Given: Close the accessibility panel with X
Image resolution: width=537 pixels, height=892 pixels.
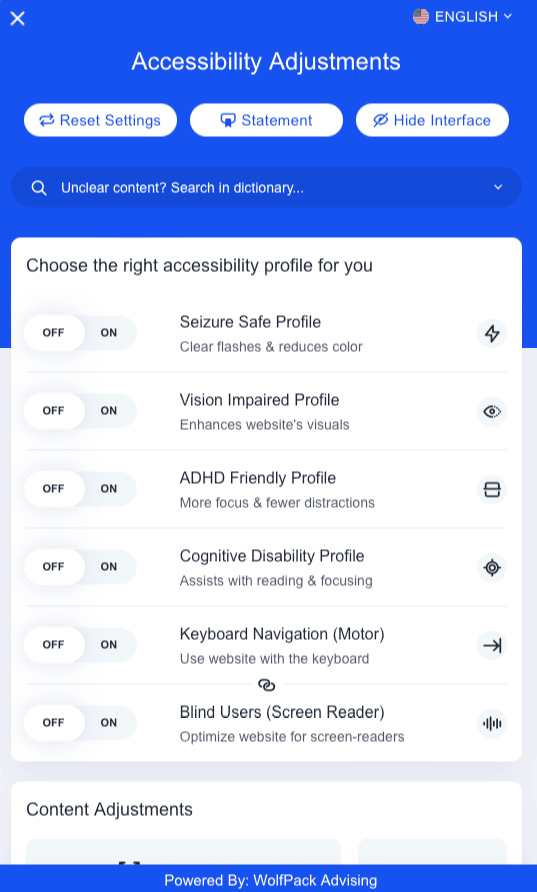Looking at the screenshot, I should tap(18, 19).
